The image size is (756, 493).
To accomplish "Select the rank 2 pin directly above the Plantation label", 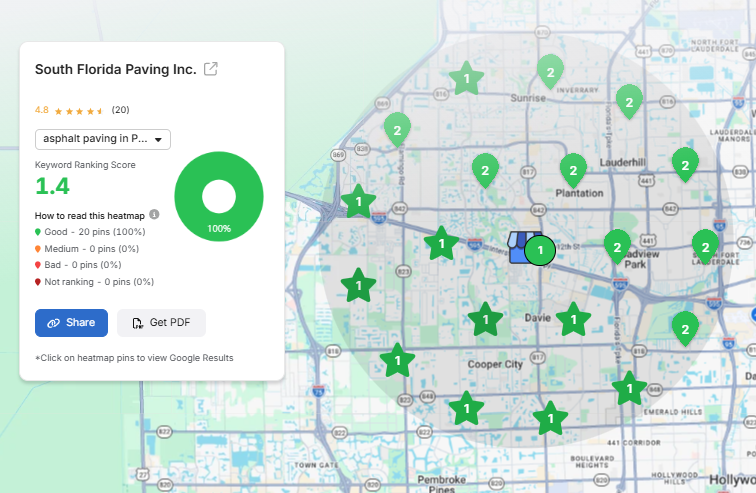I will (573, 171).
